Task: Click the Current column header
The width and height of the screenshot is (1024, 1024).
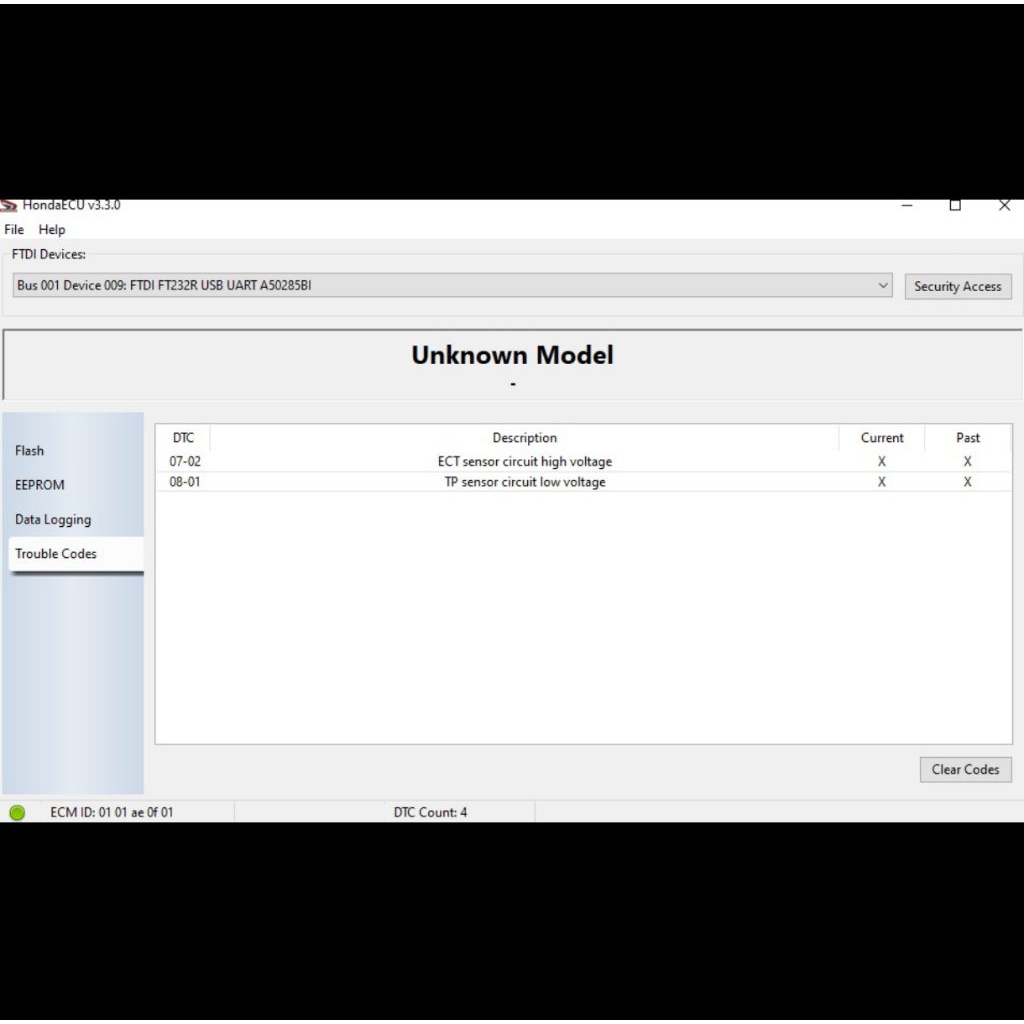Action: coord(882,438)
